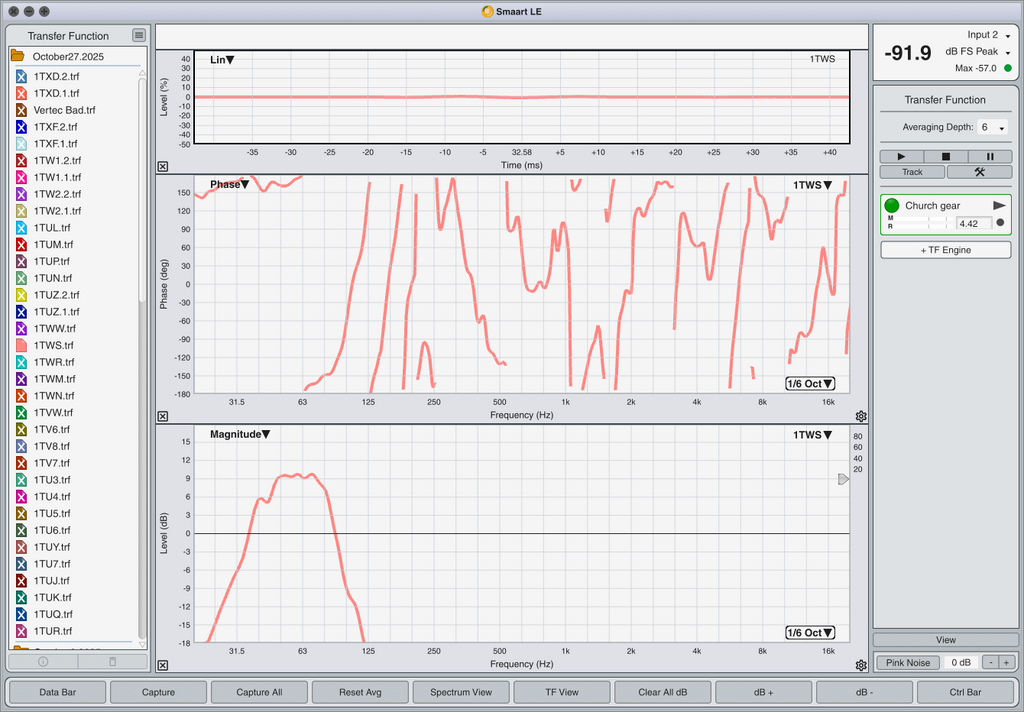Switch to Spectrum View

(461, 692)
